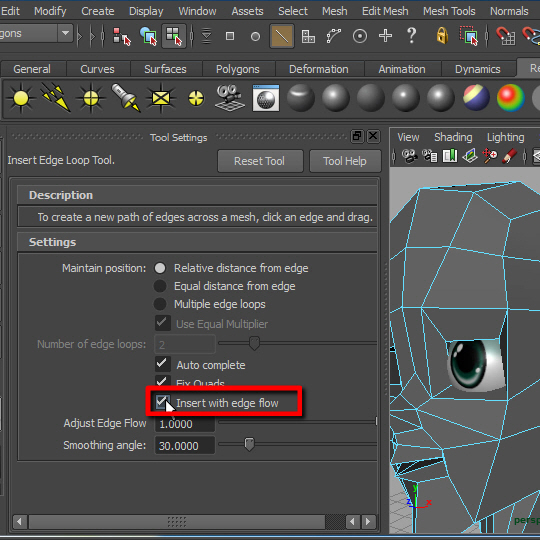540x540 pixels.
Task: Click the horizontal scrollbar right arrow
Action: pos(368,522)
